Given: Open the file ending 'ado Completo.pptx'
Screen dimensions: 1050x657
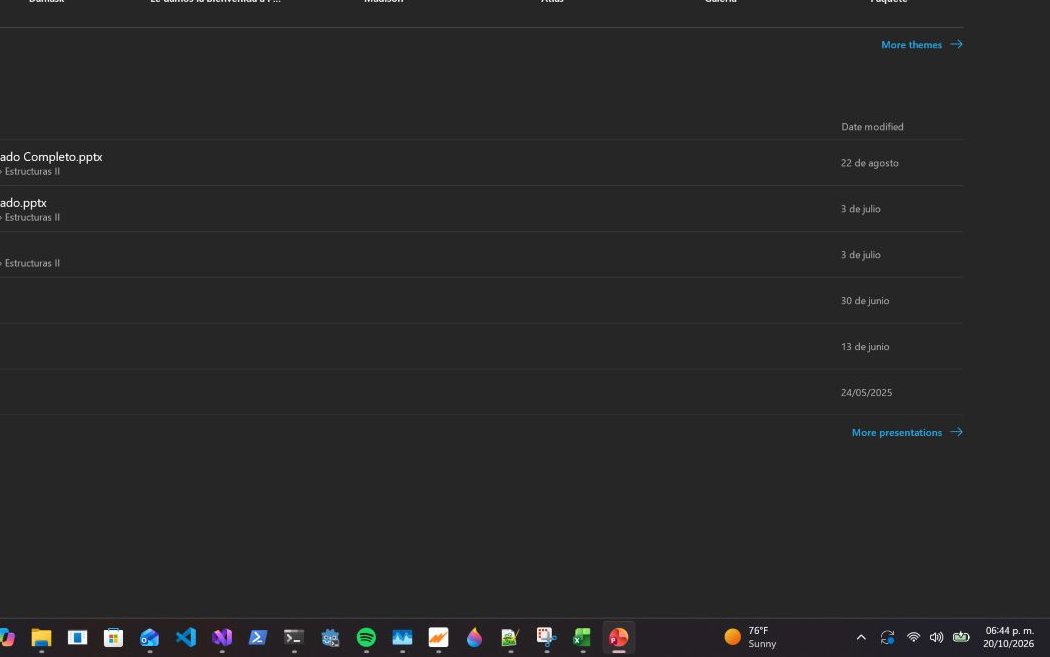Looking at the screenshot, I should [x=51, y=157].
